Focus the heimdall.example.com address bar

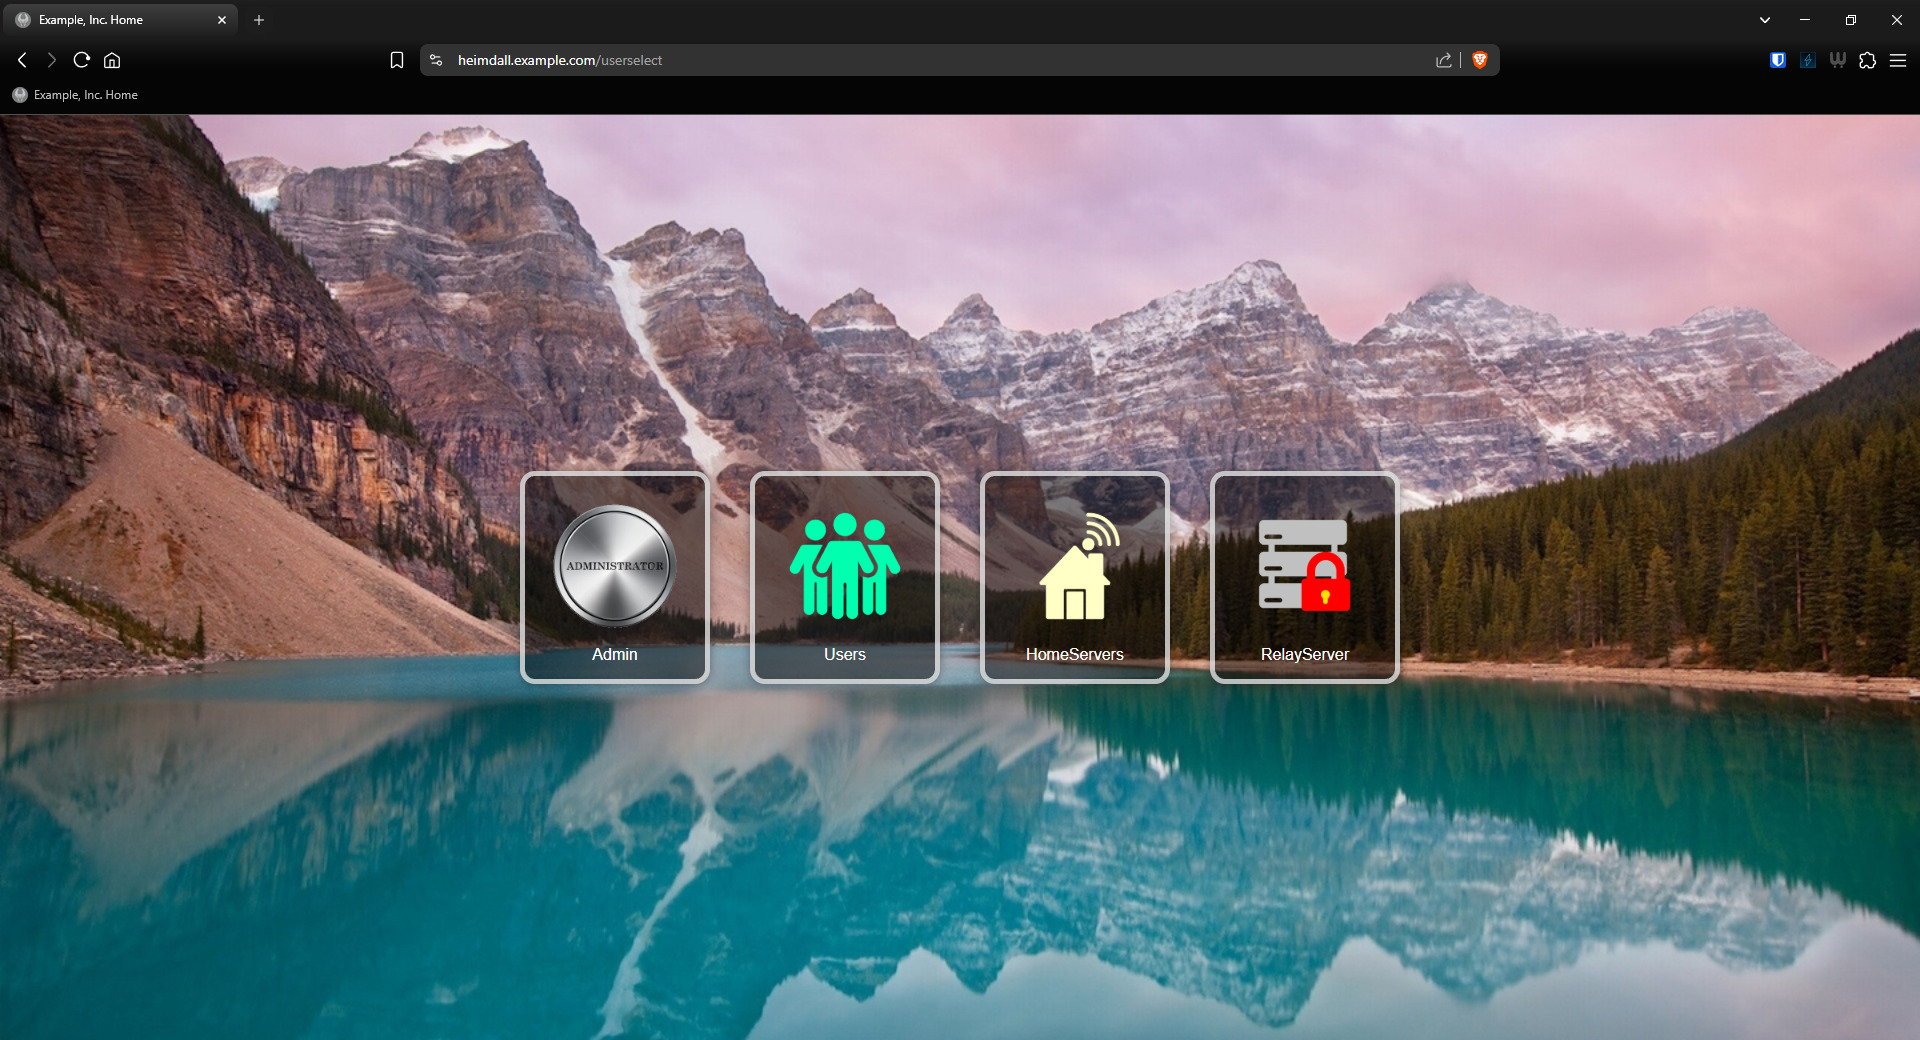(900, 60)
